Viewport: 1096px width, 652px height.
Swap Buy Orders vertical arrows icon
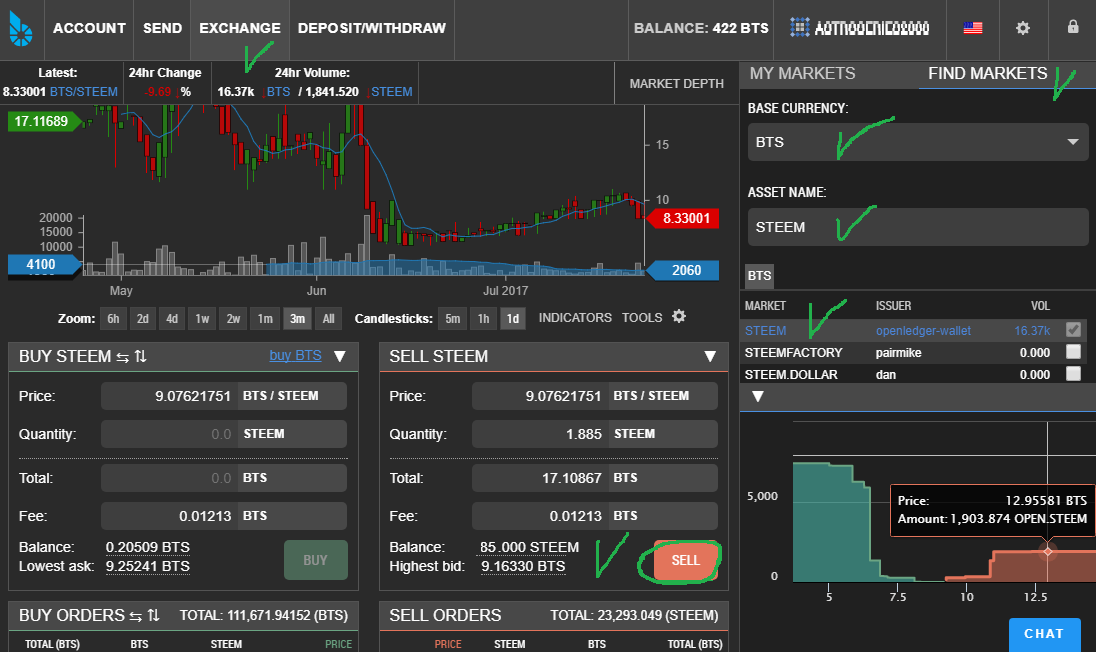coord(154,615)
